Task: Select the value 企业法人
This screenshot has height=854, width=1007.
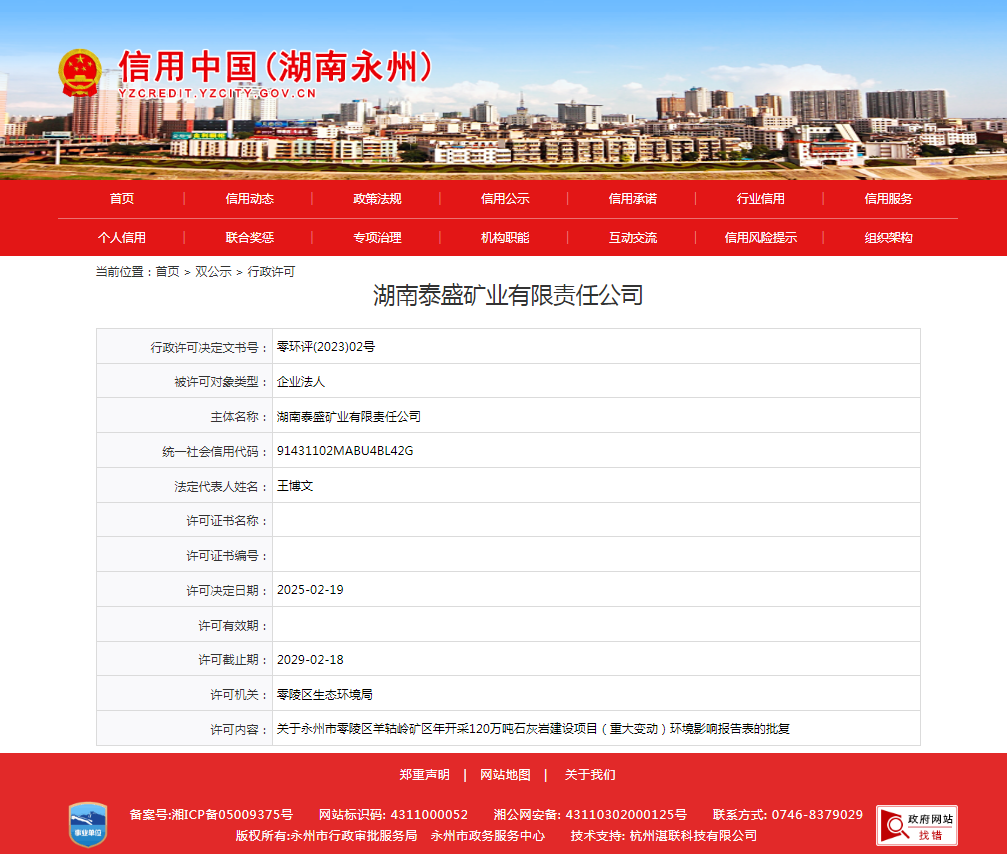Action: 301,381
